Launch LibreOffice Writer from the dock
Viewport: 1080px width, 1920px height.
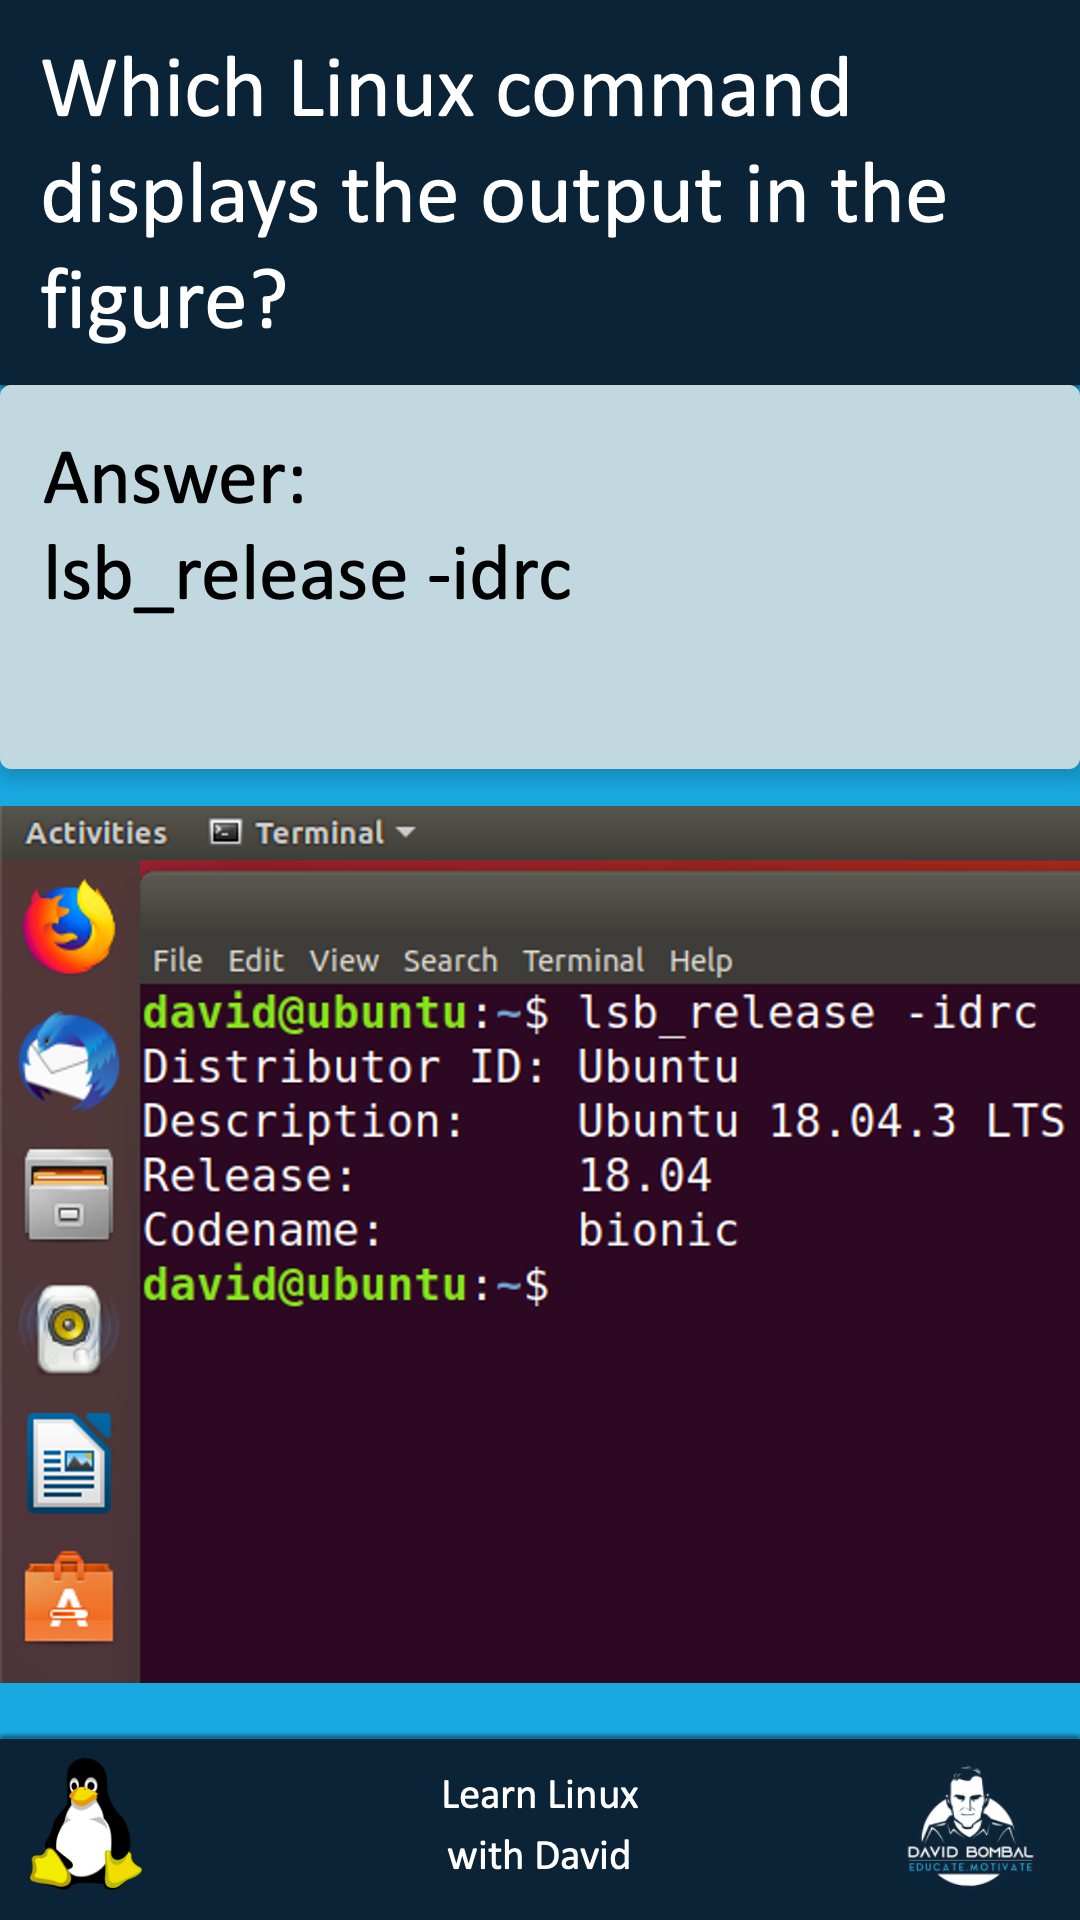pos(69,1463)
